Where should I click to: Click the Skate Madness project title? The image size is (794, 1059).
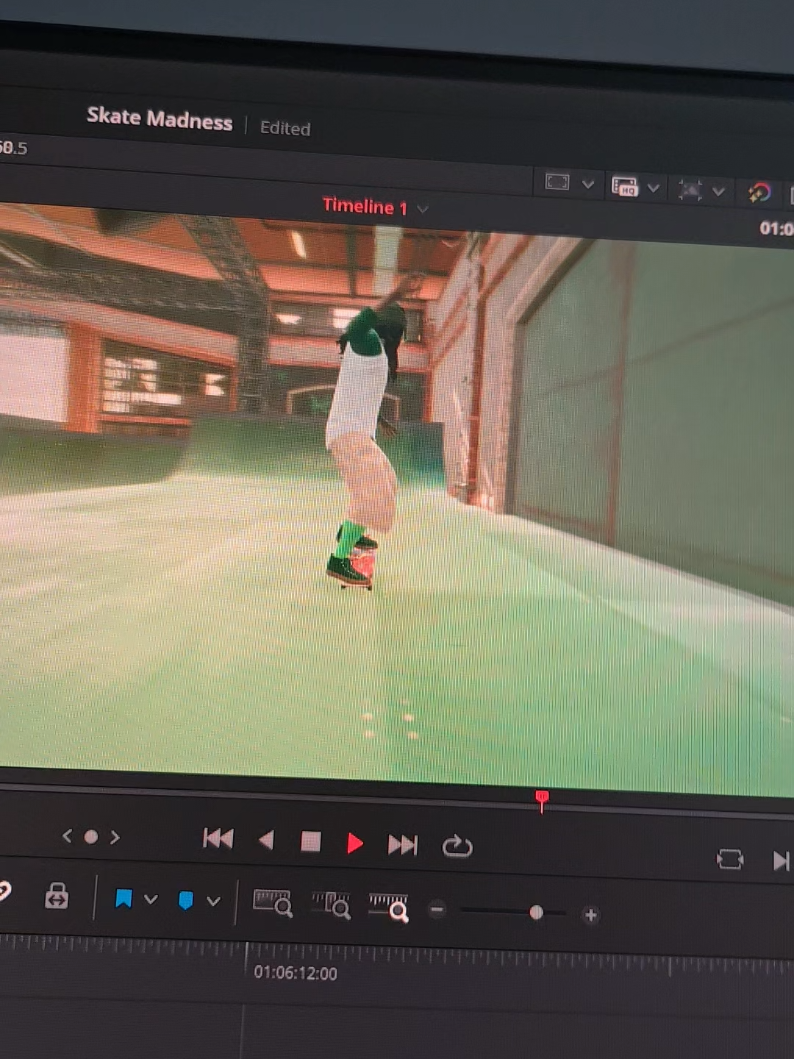click(x=159, y=119)
